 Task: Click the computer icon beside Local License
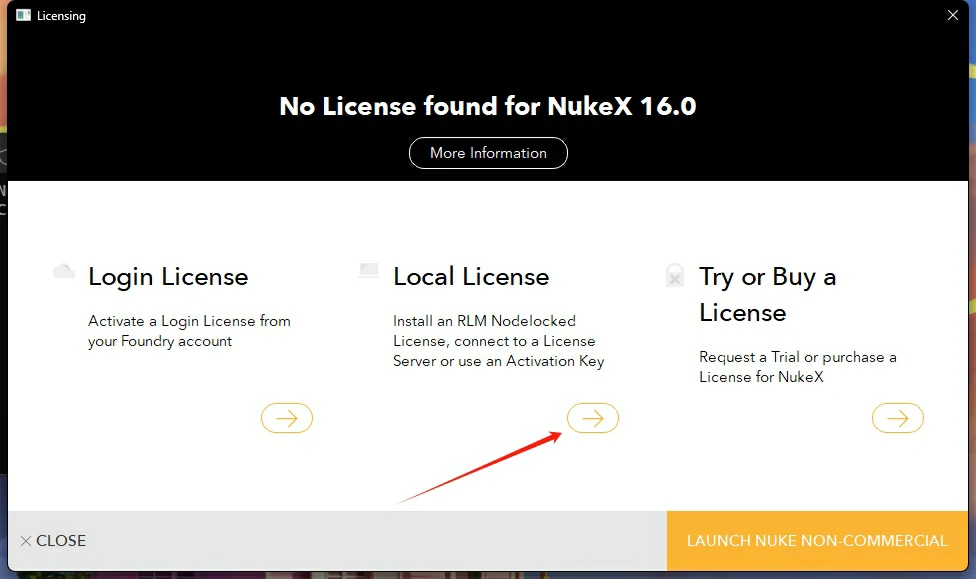point(369,271)
